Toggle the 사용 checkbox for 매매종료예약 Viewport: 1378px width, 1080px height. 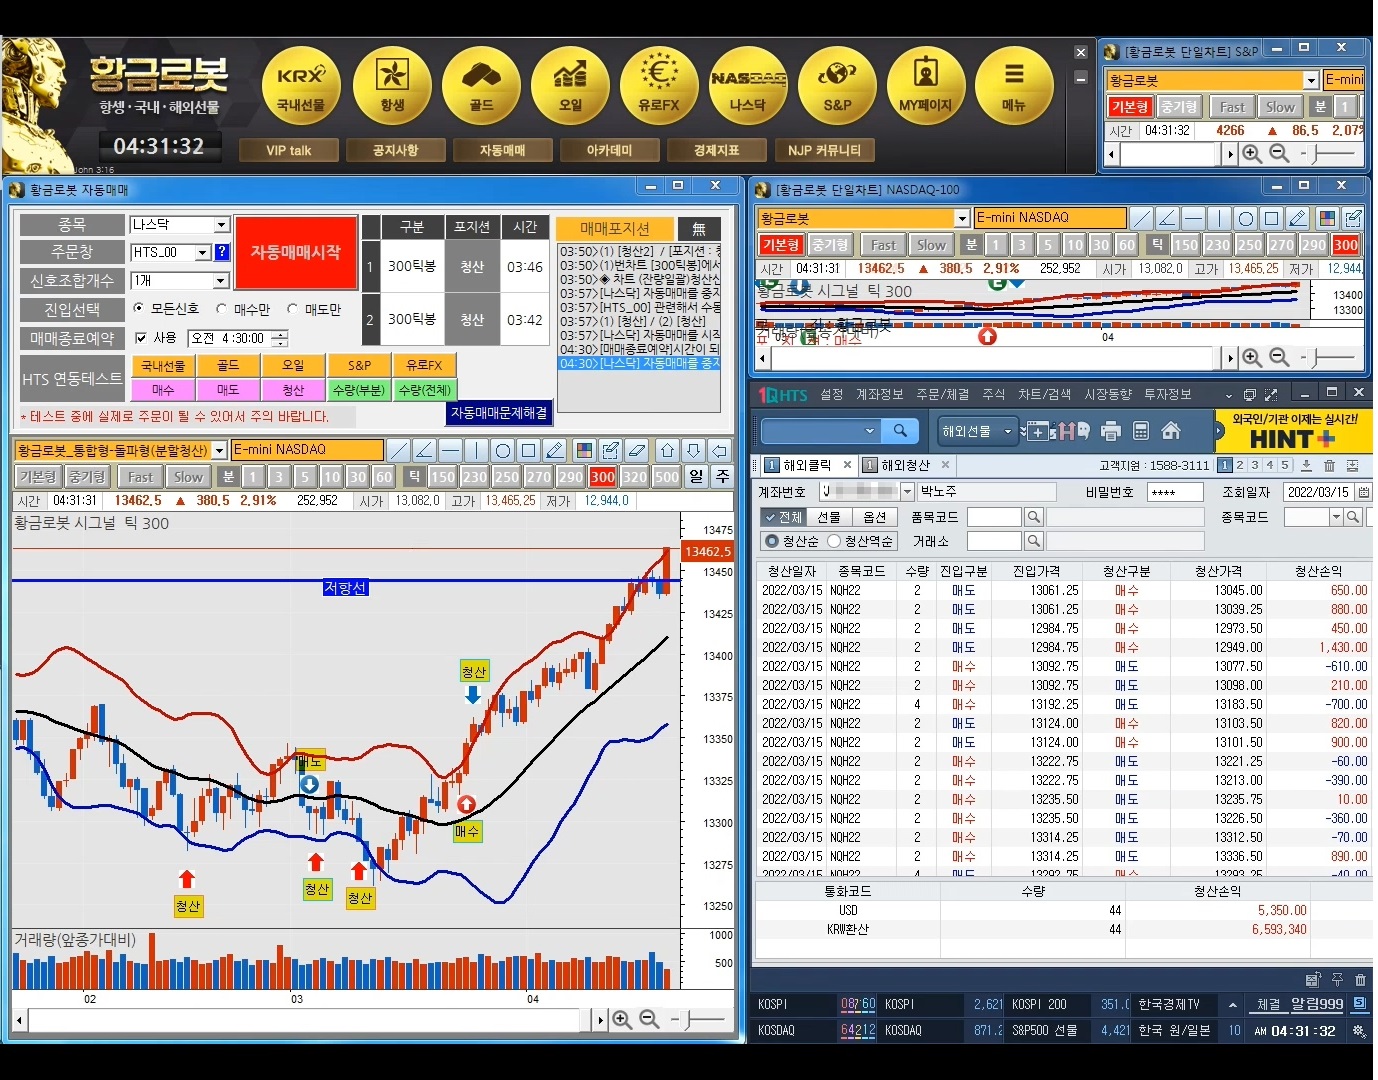[141, 338]
